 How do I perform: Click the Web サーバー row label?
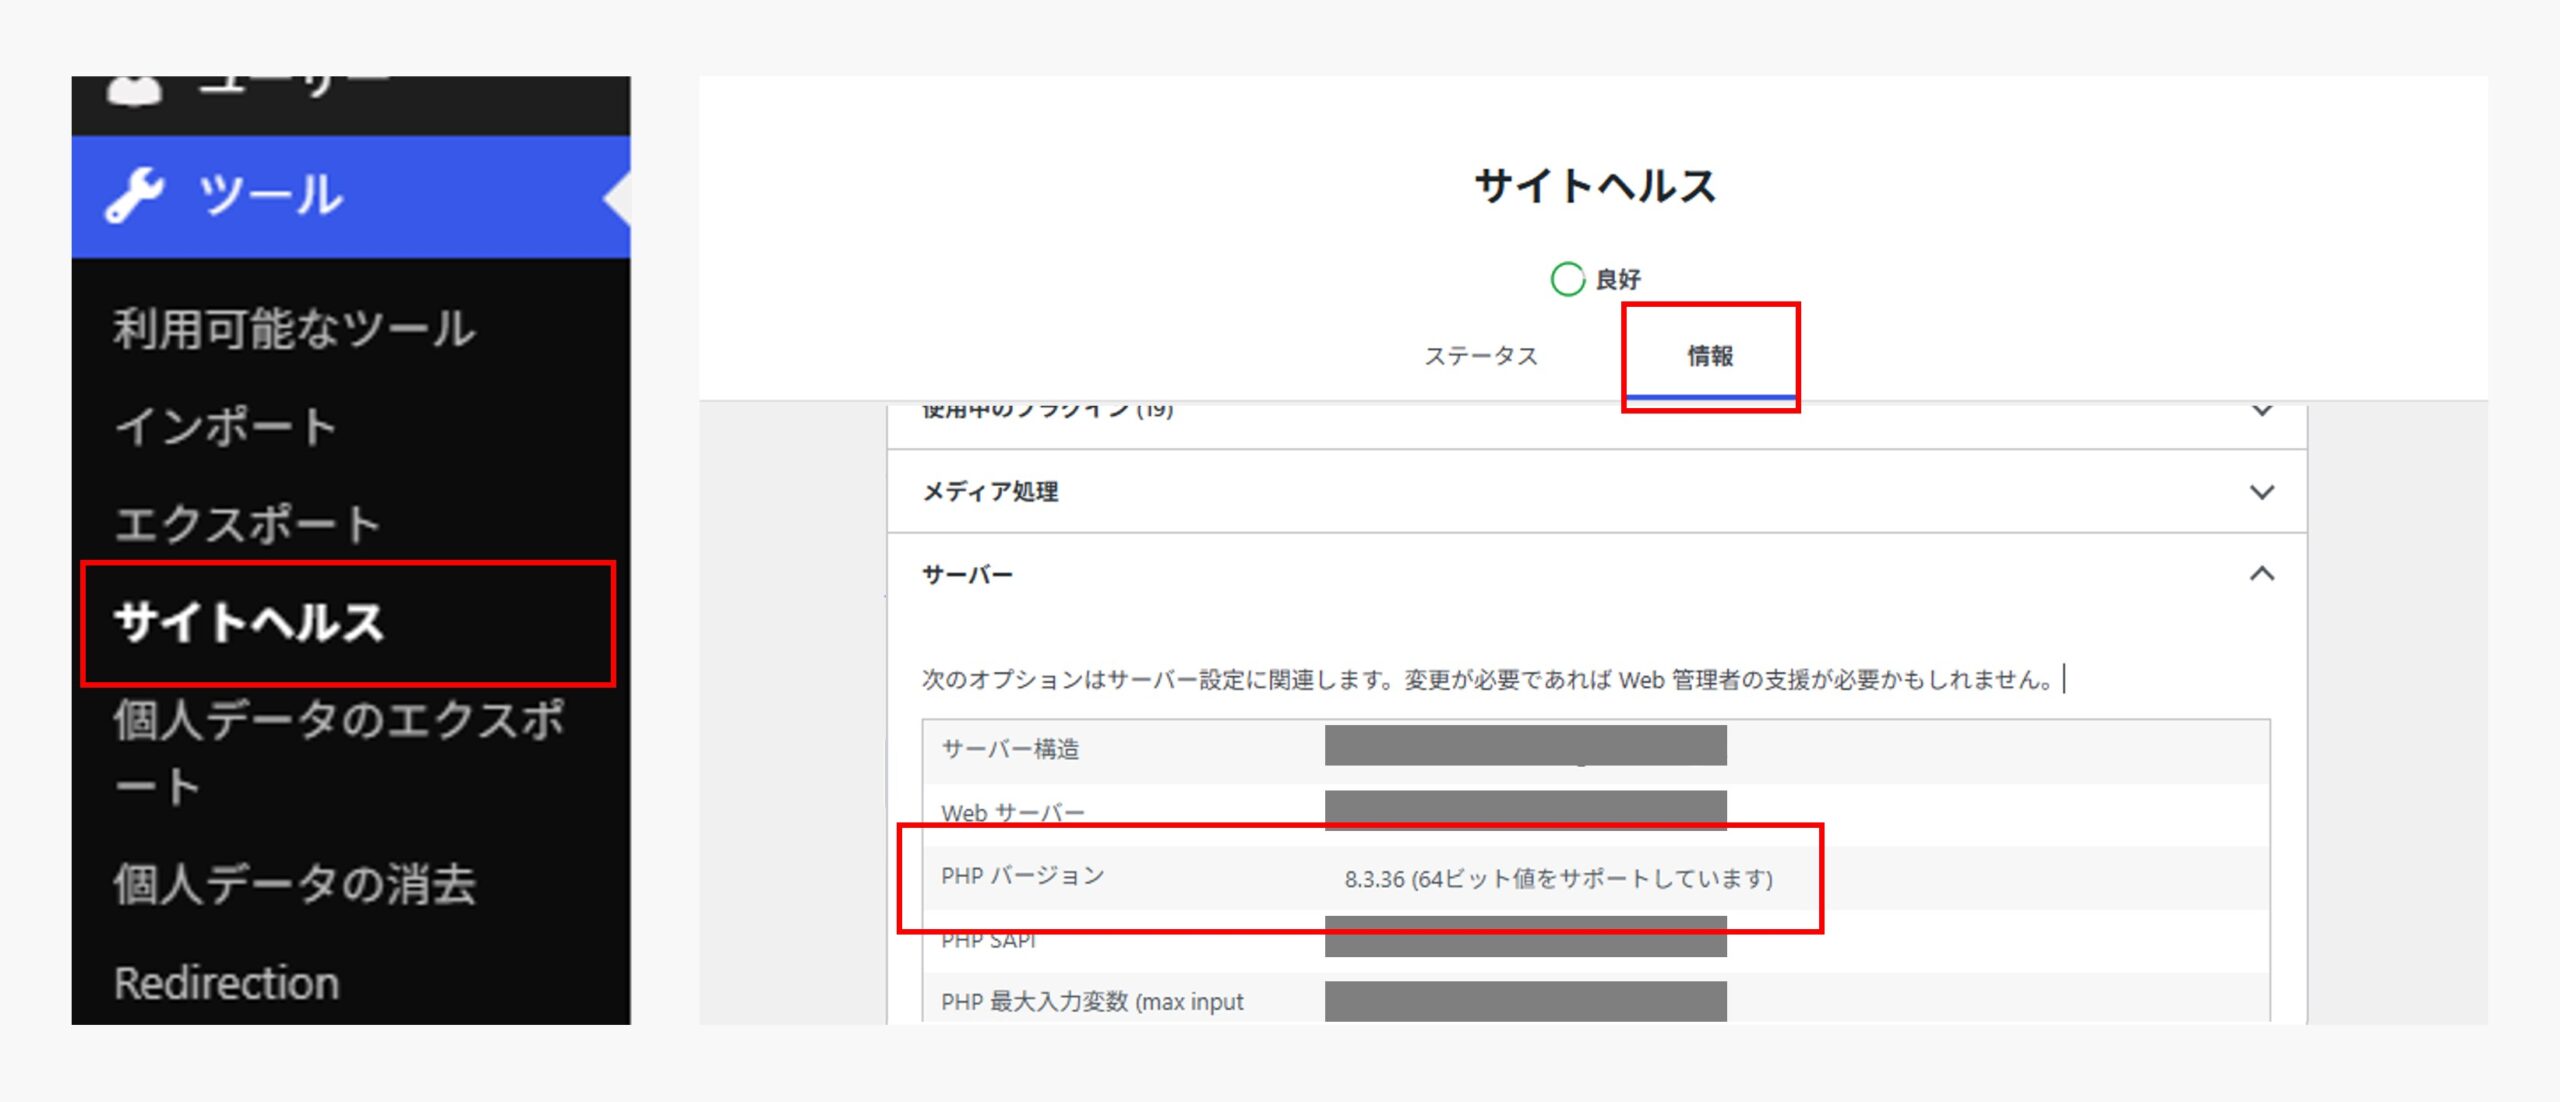pos(1013,813)
